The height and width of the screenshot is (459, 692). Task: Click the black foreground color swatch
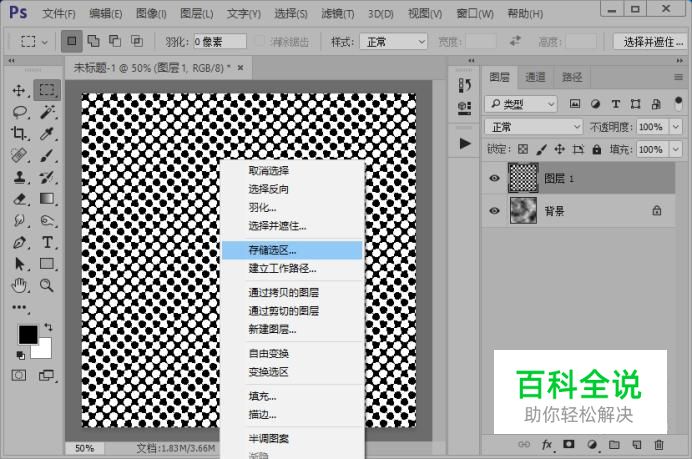(28, 335)
